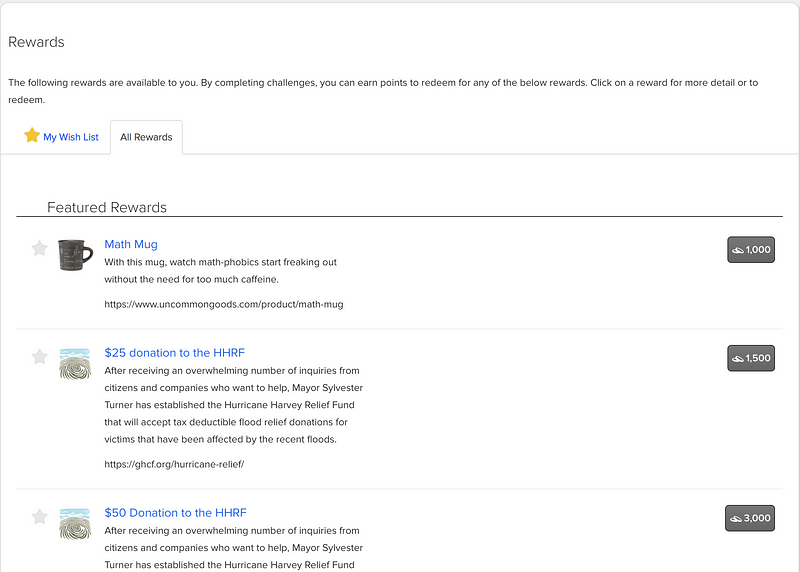Click the Math Mug description text
The width and height of the screenshot is (800, 572).
220,270
